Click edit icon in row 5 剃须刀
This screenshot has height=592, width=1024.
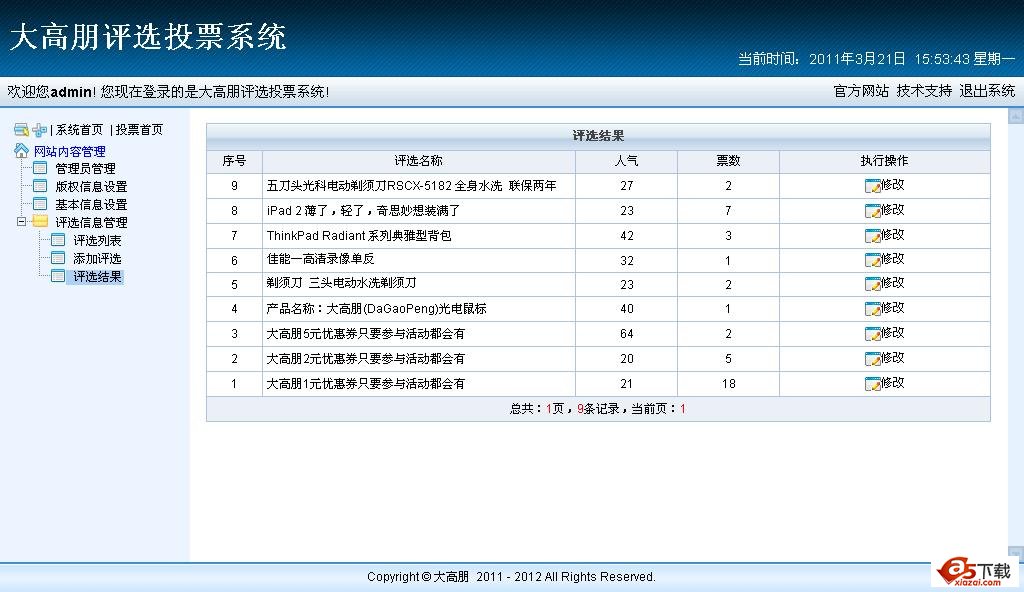pyautogui.click(x=872, y=284)
